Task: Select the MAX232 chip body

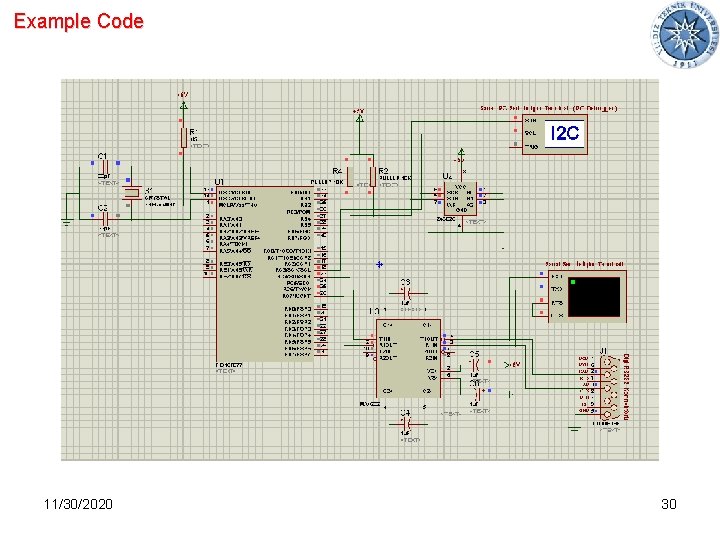Action: (x=408, y=358)
